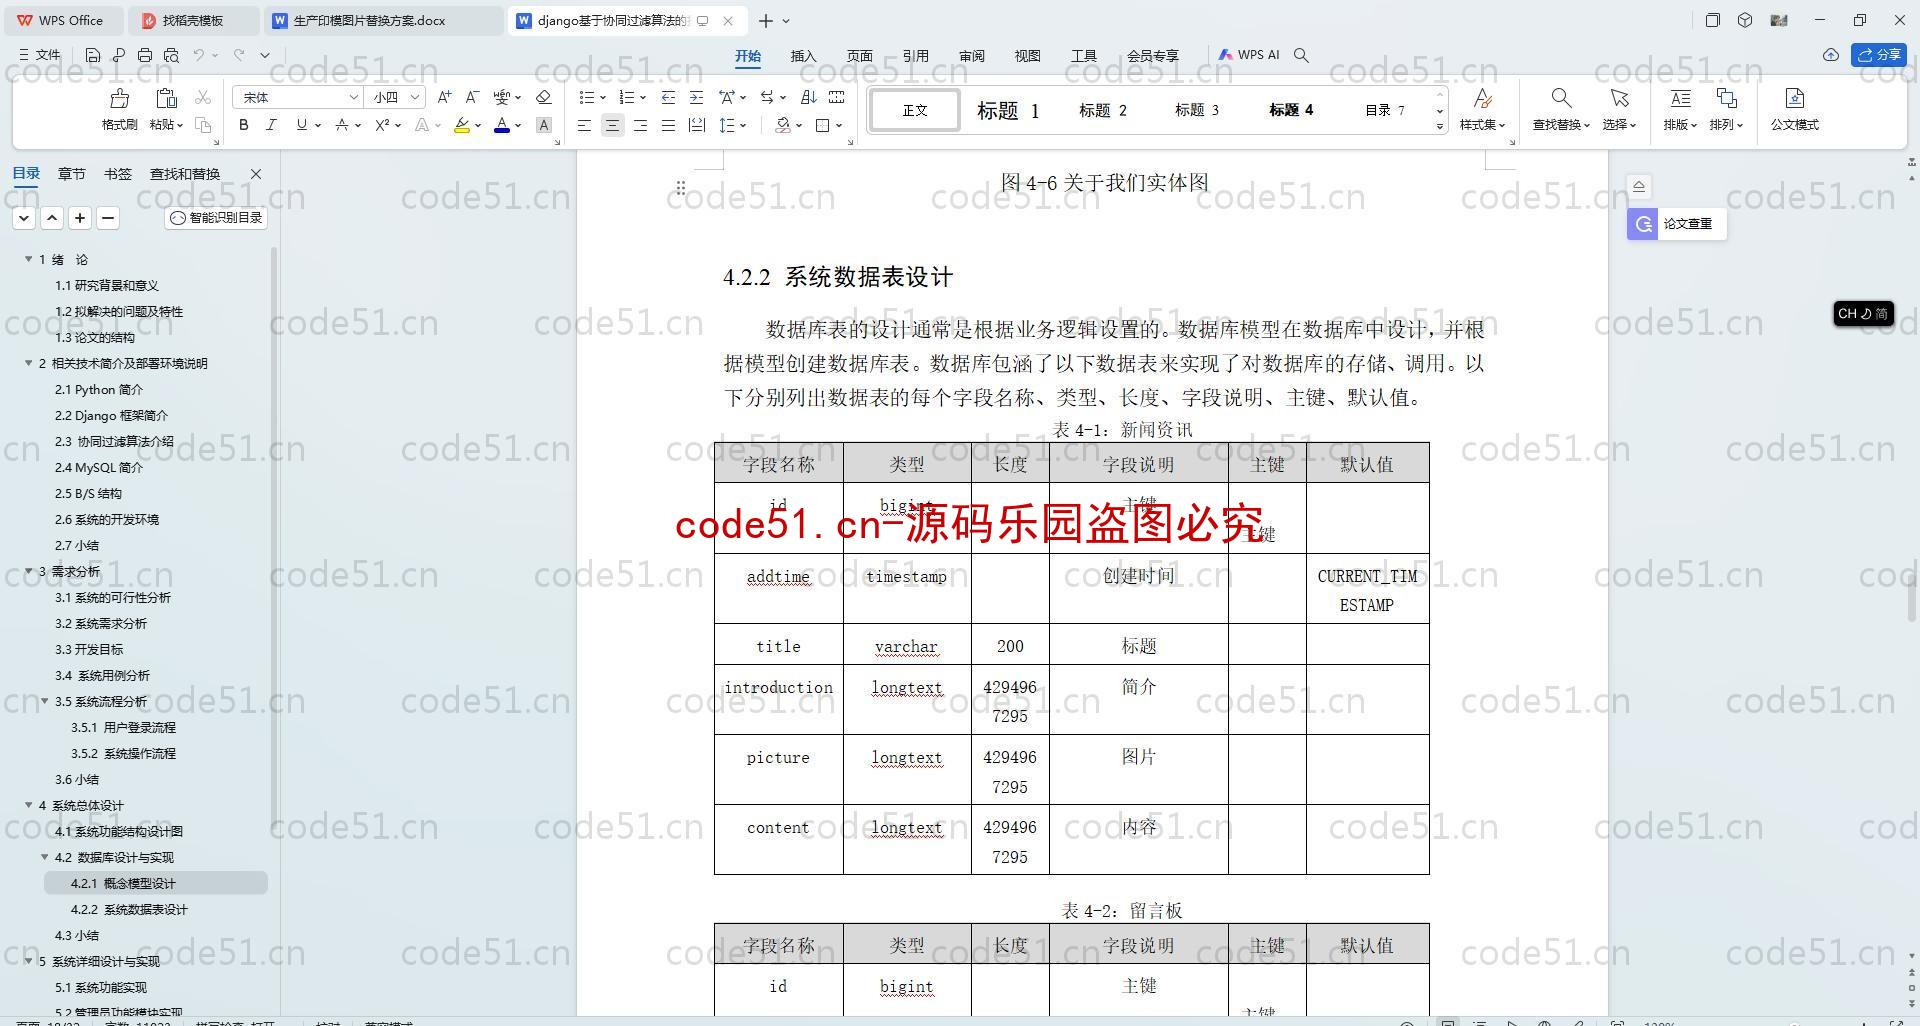Toggle Superscript formatting
The width and height of the screenshot is (1920, 1026).
pos(382,125)
